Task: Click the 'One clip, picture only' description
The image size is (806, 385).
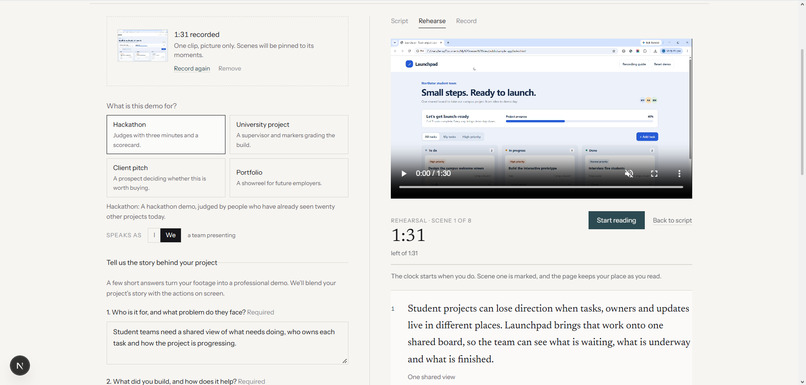Action: (244, 50)
